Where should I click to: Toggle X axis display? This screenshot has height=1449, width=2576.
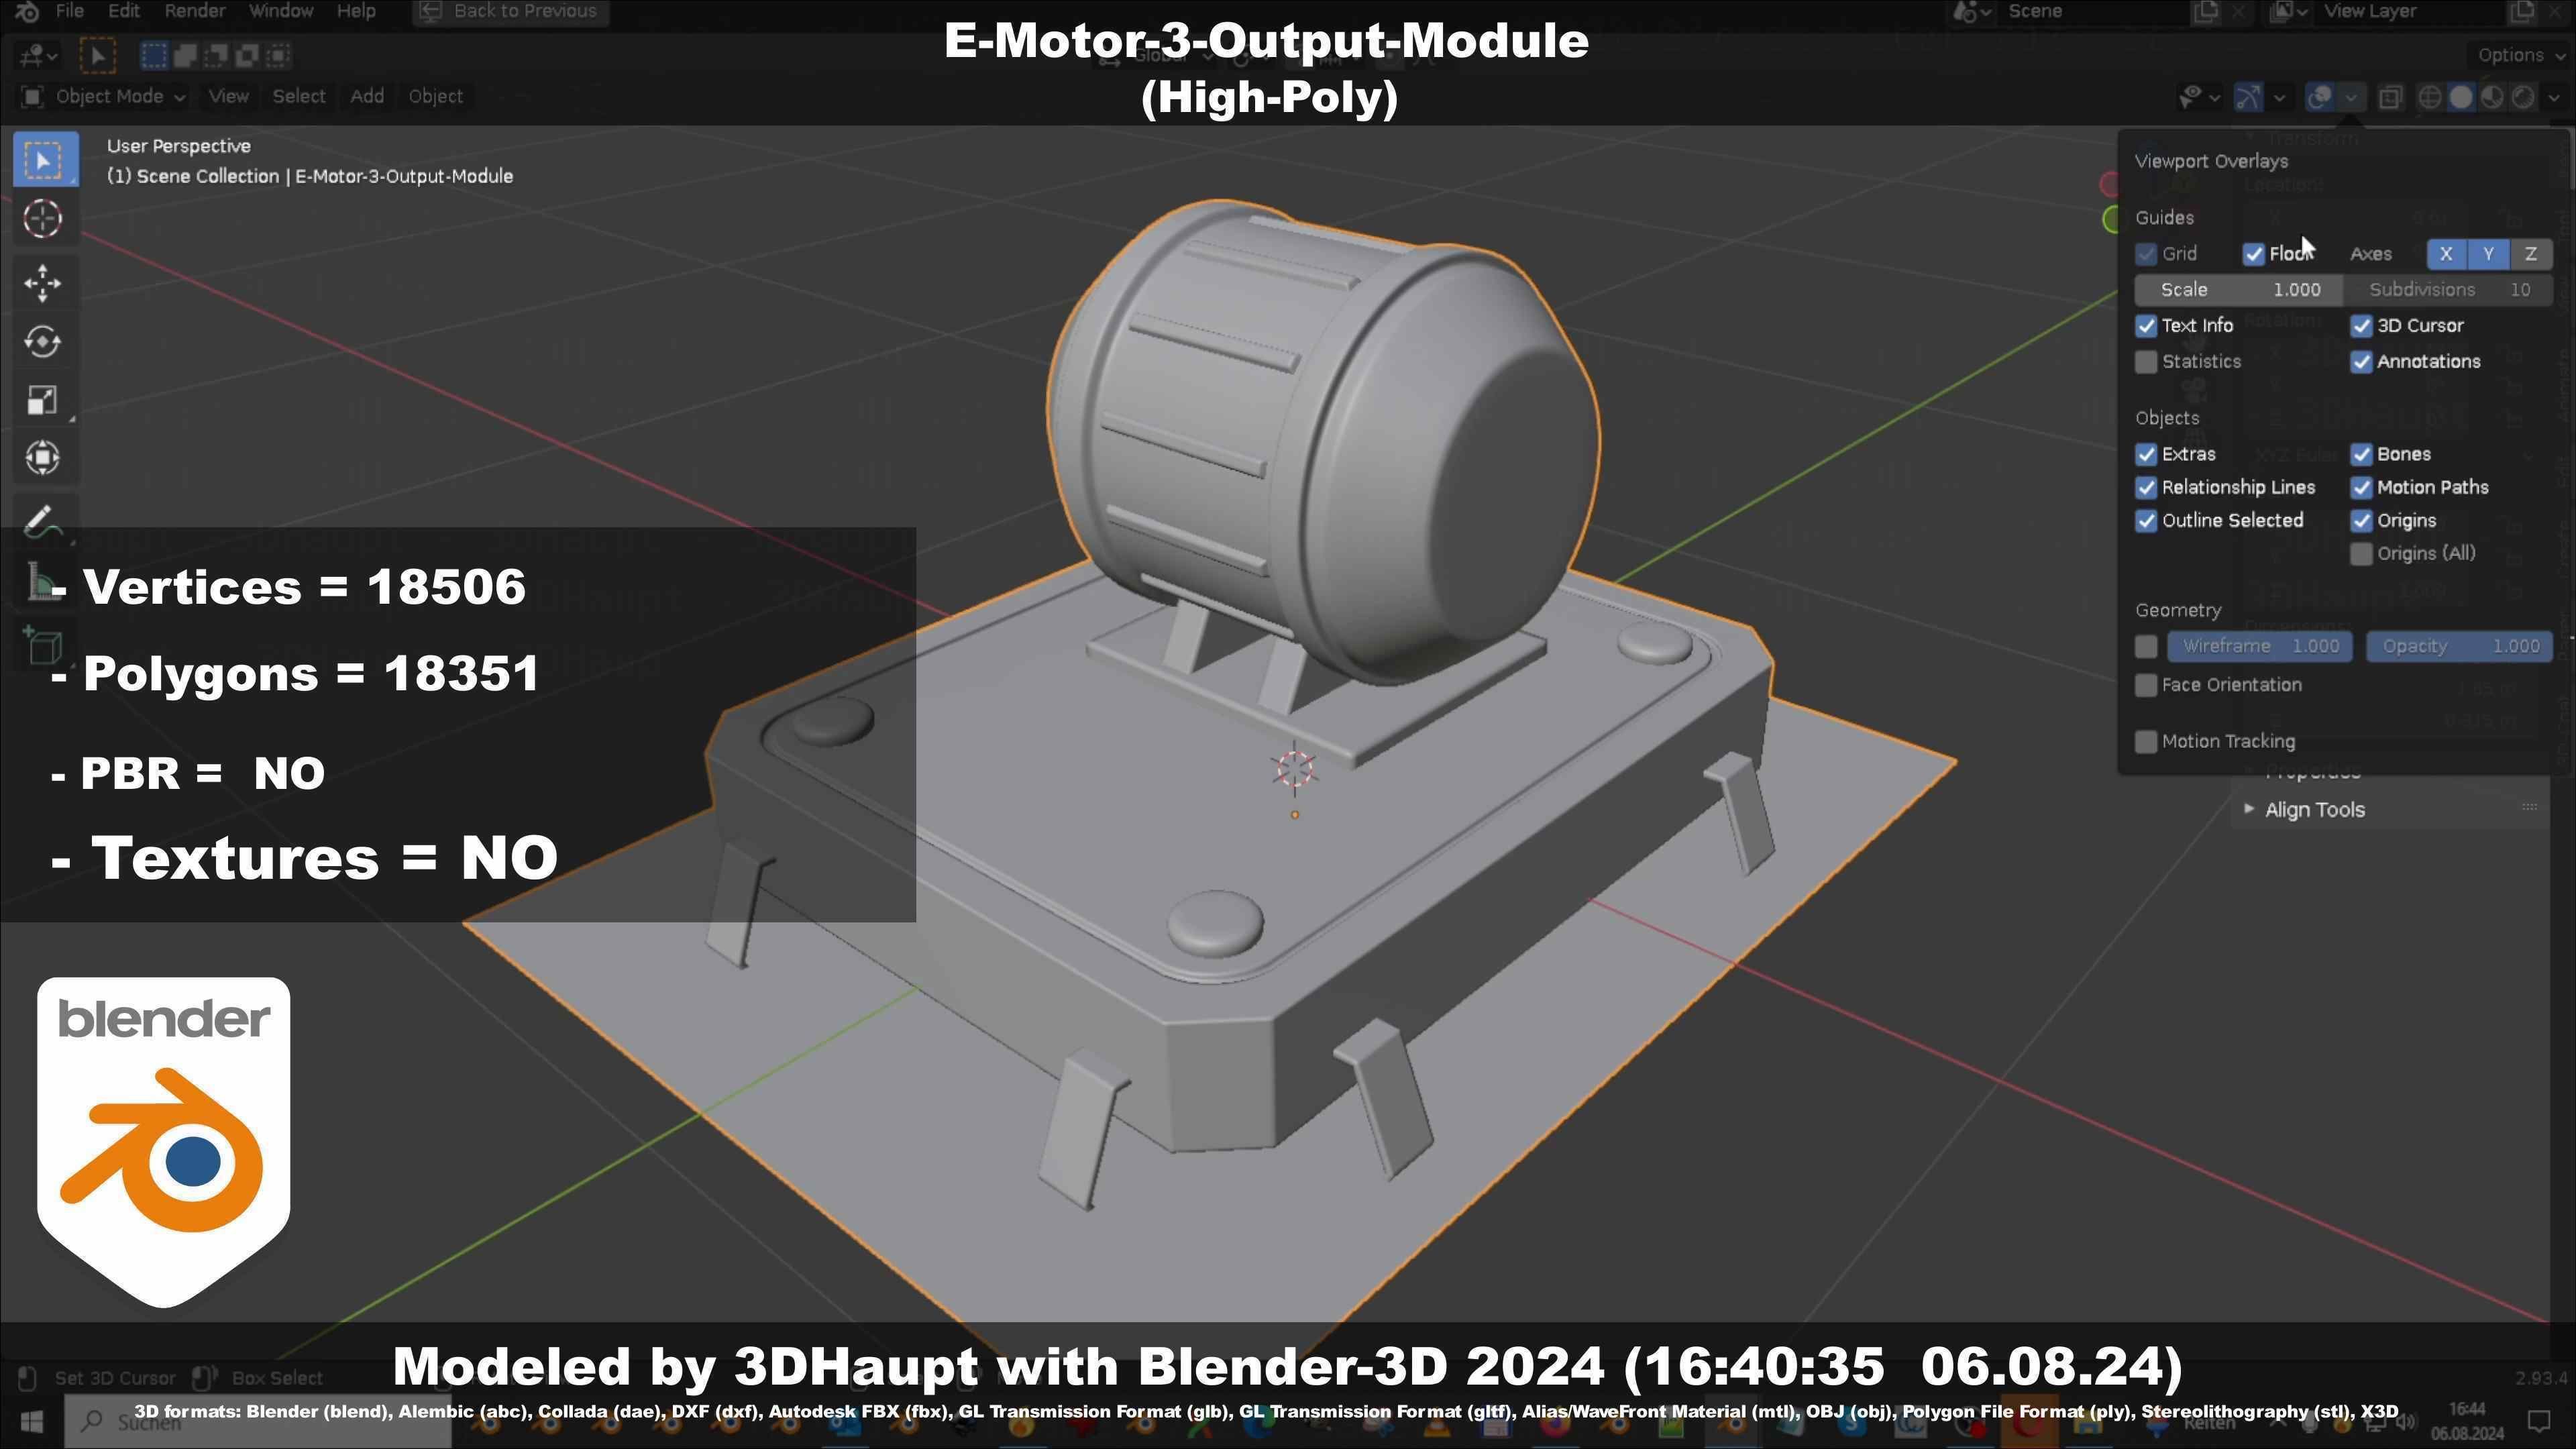(2446, 254)
